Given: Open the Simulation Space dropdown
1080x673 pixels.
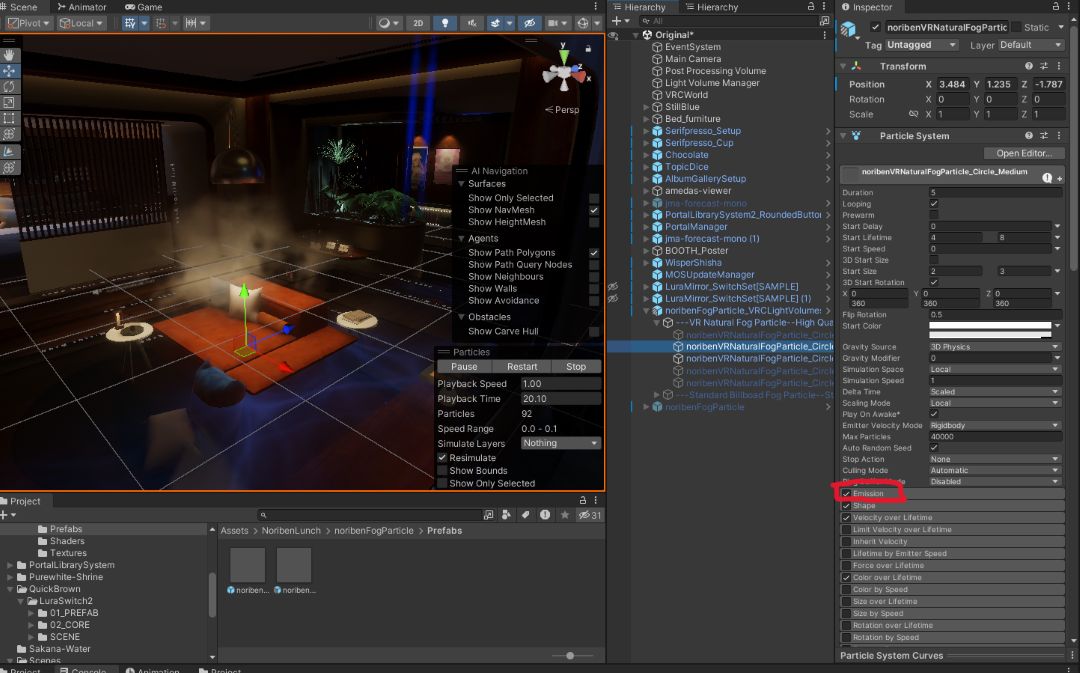Looking at the screenshot, I should pos(995,369).
